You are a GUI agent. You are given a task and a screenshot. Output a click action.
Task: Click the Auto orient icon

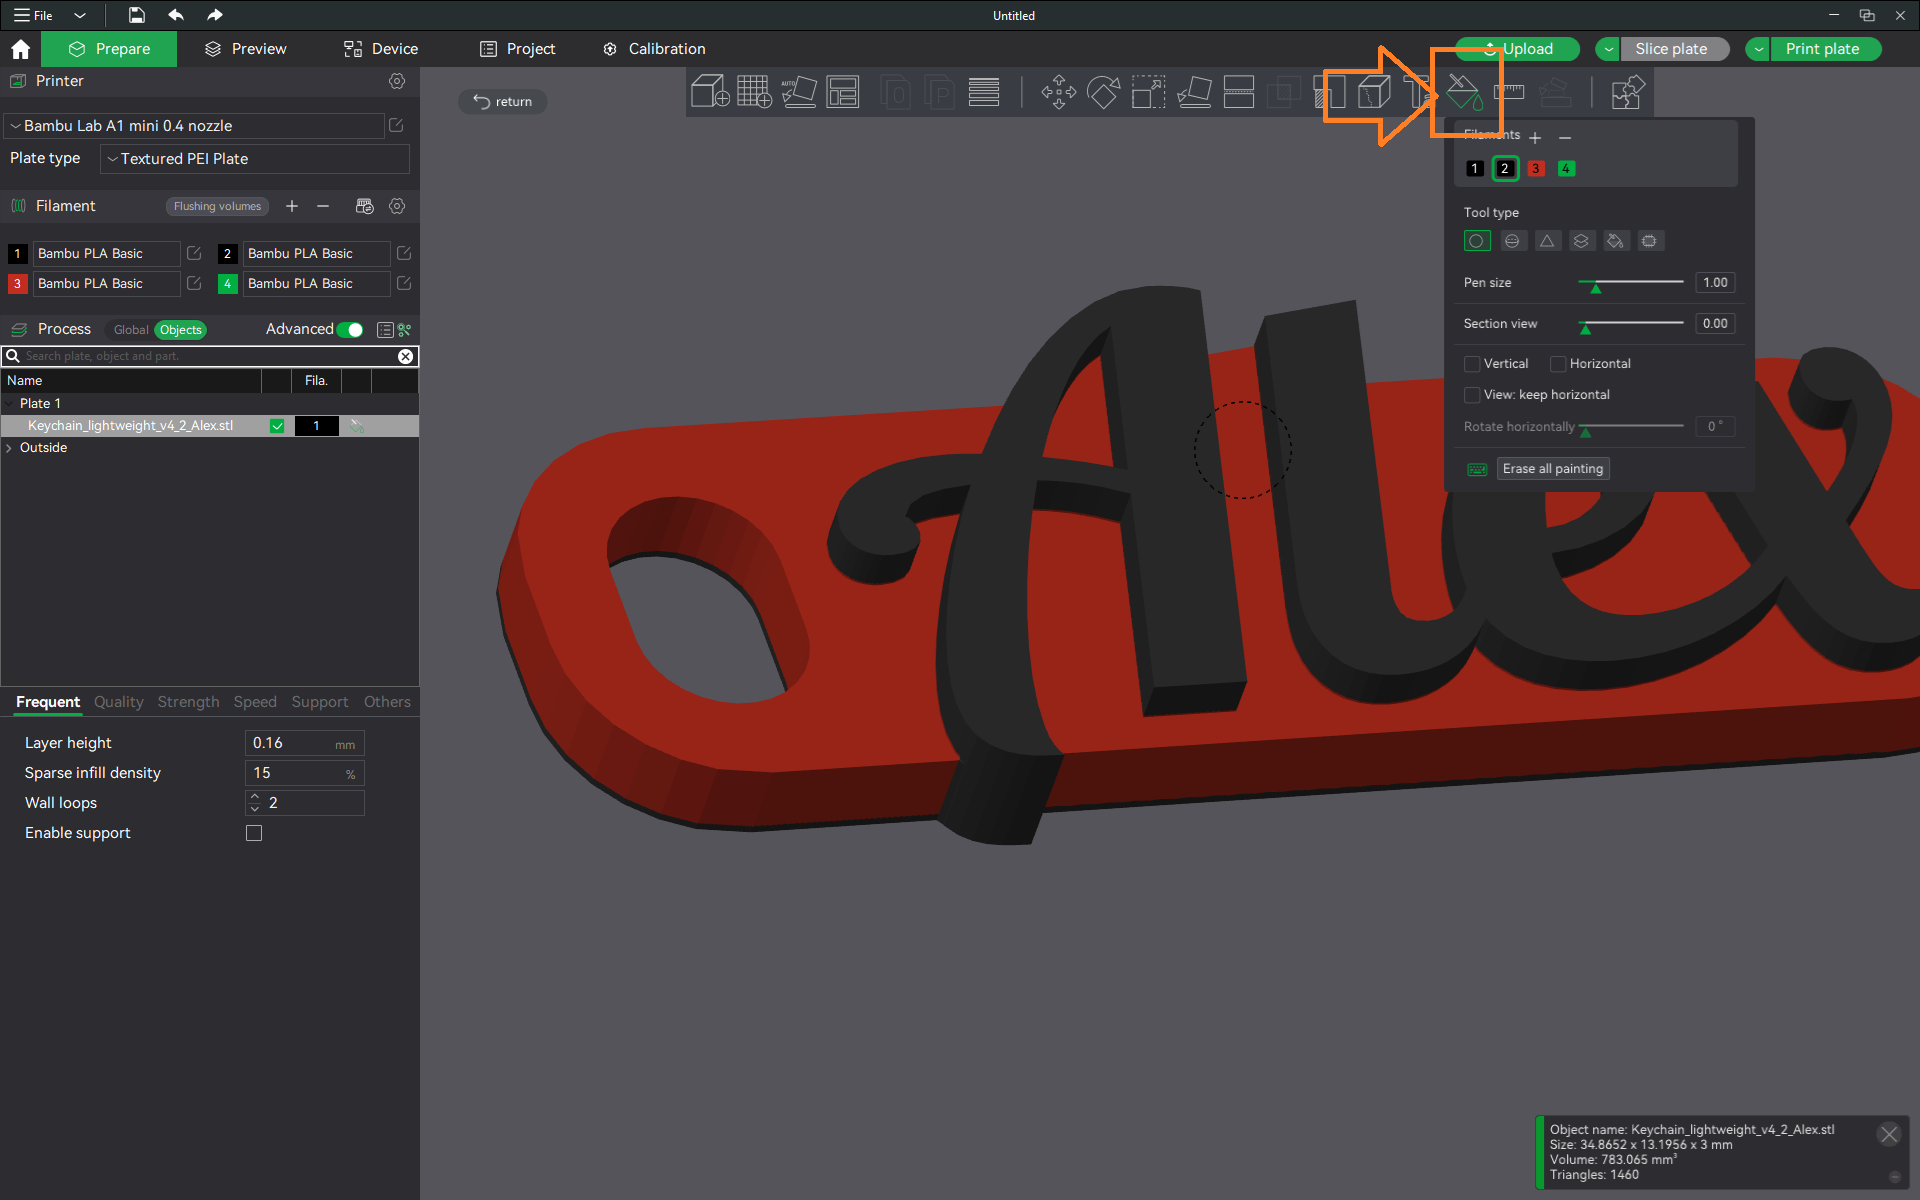pyautogui.click(x=798, y=92)
